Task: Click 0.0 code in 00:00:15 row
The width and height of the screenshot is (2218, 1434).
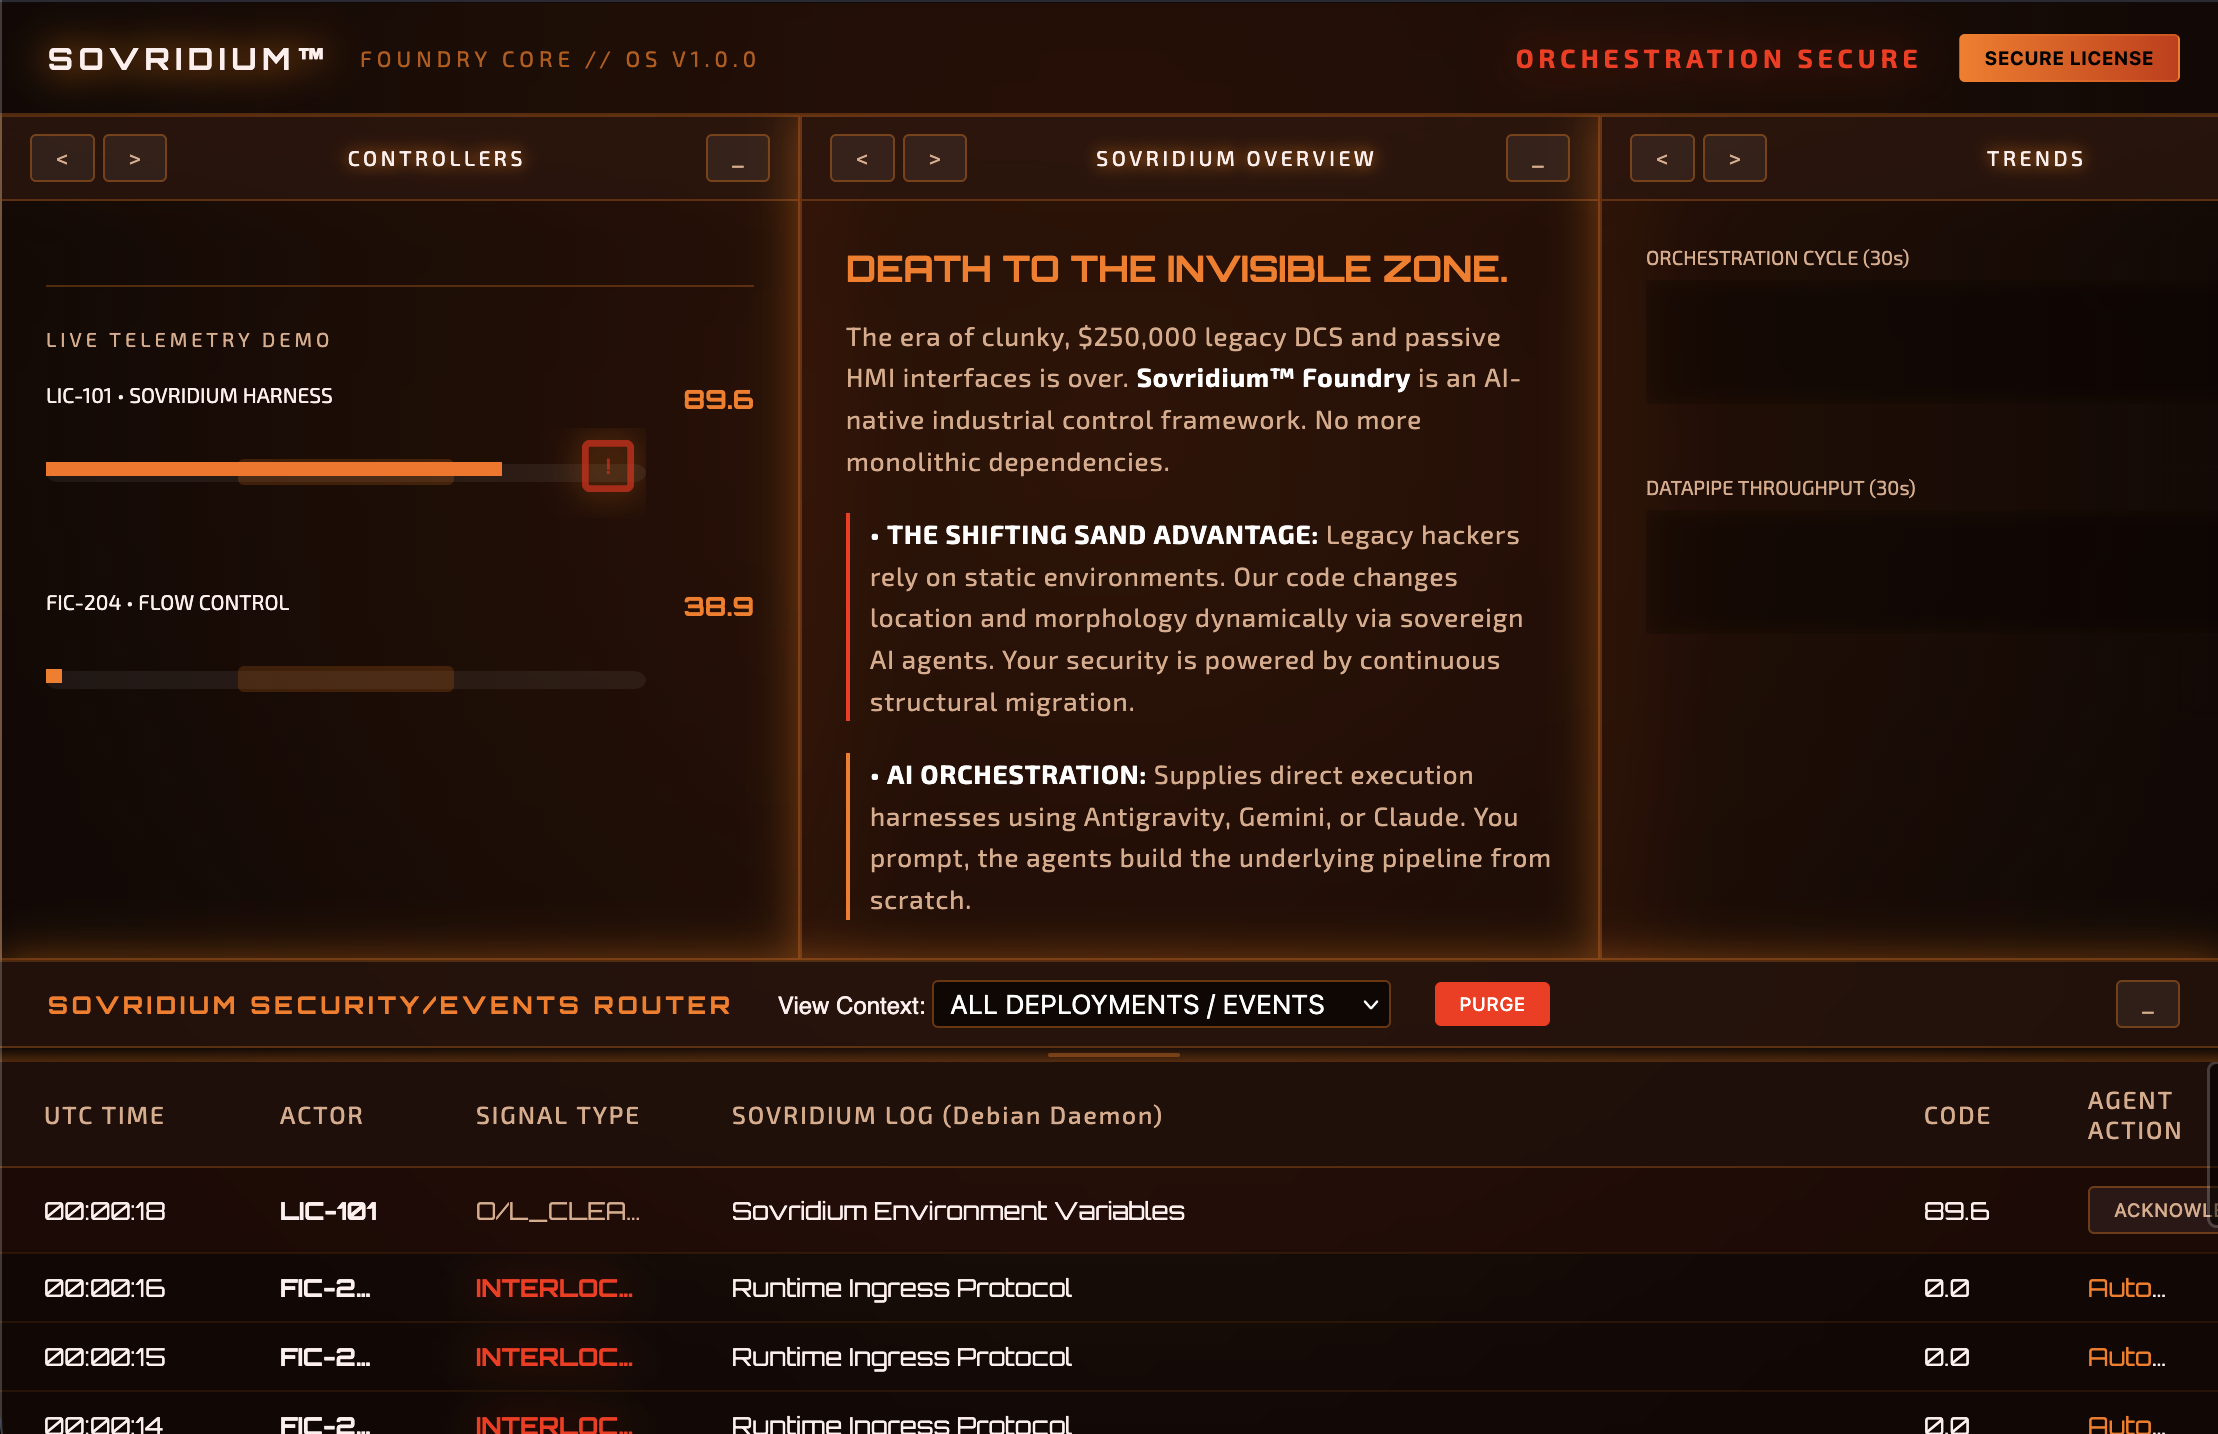Action: pyautogui.click(x=1946, y=1357)
